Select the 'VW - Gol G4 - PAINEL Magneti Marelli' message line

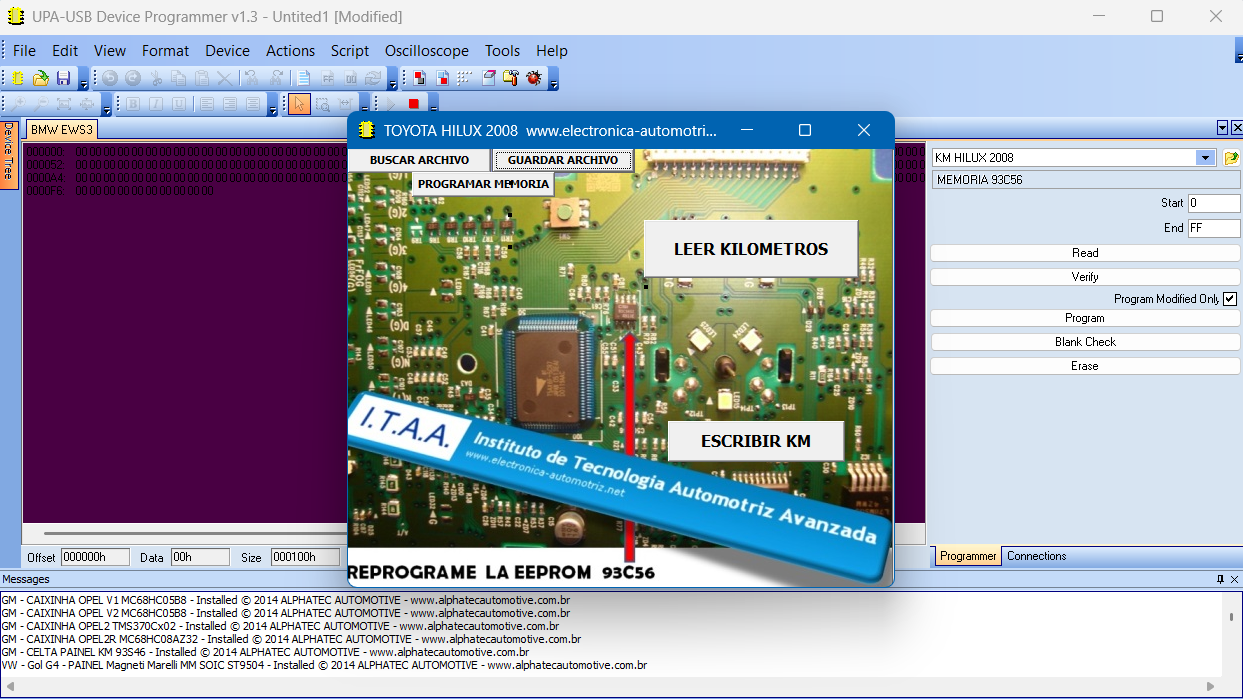pos(324,665)
